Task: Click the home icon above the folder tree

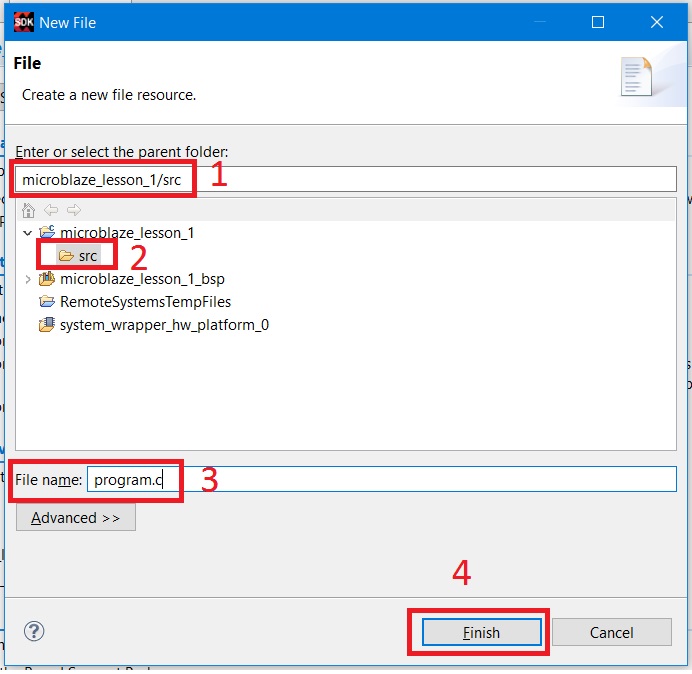Action: tap(28, 210)
